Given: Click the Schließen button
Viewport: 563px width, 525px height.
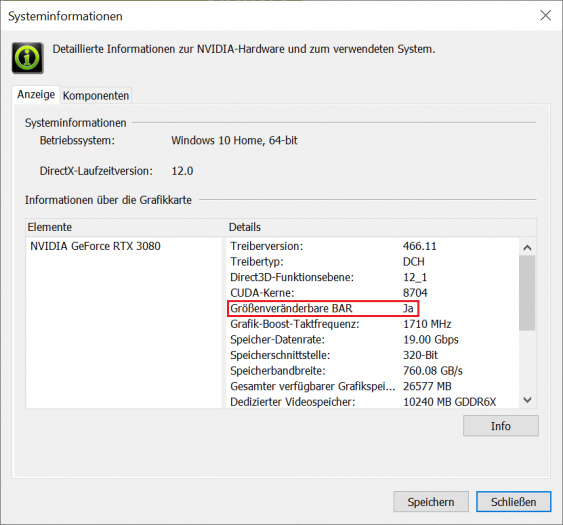Looking at the screenshot, I should (513, 502).
